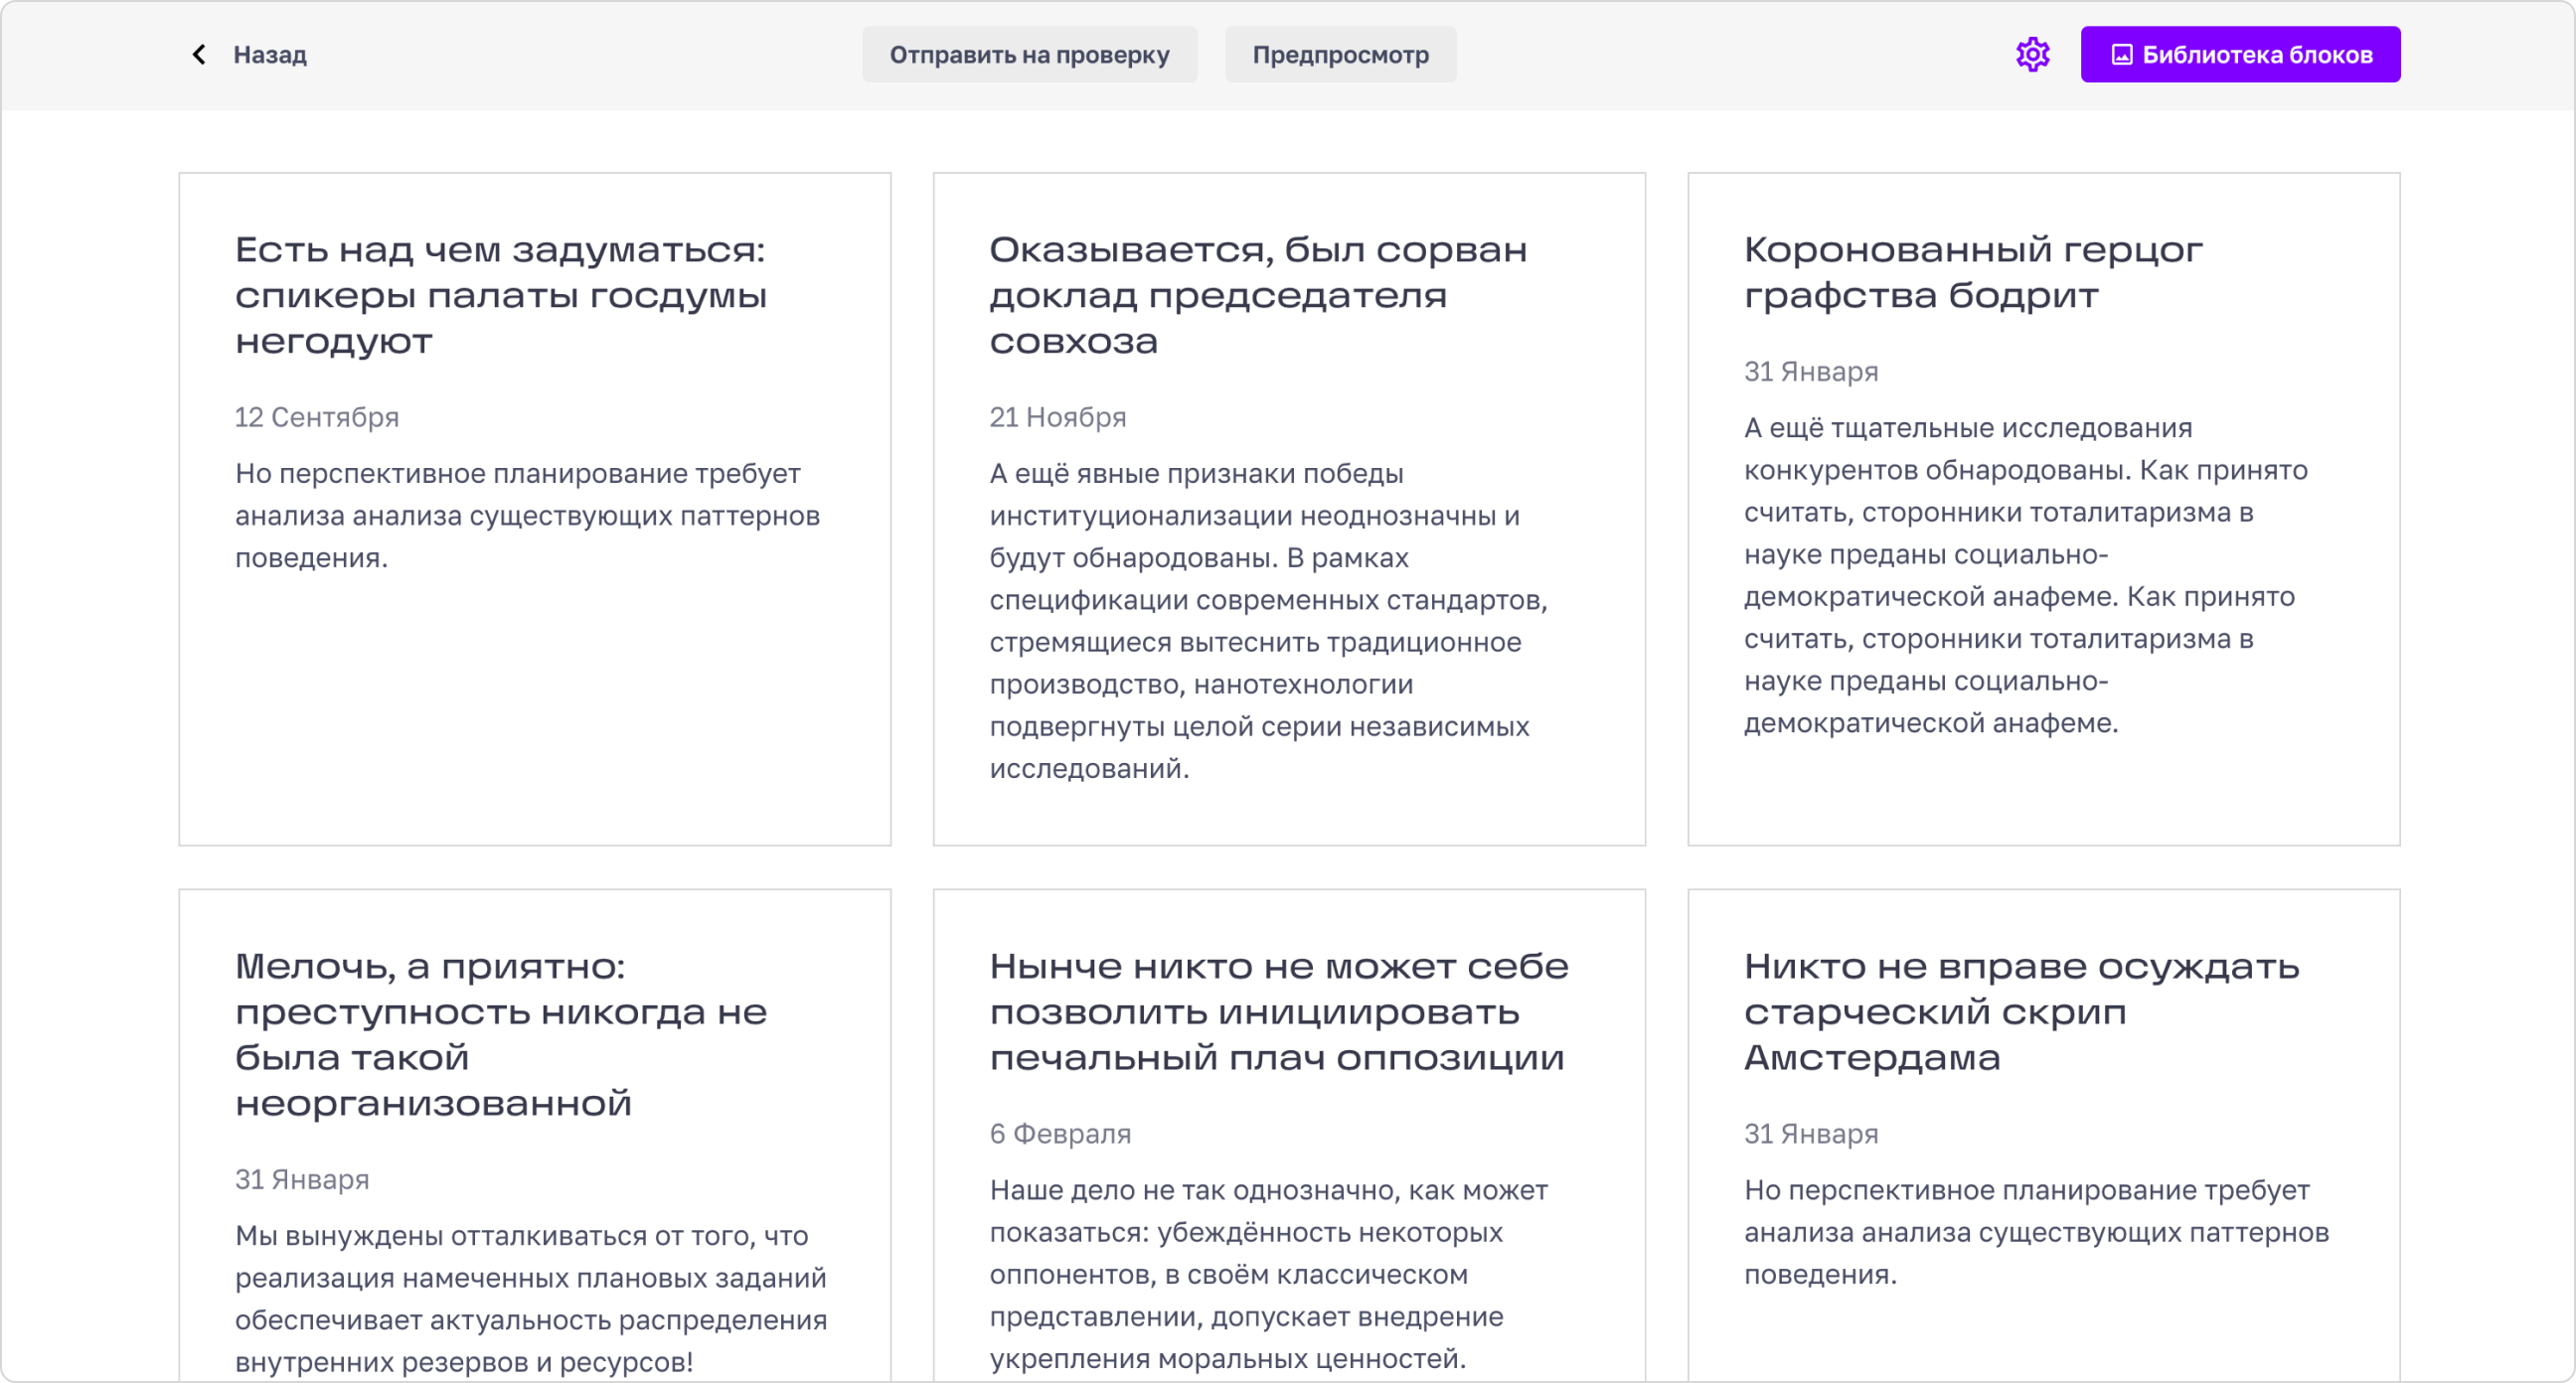The width and height of the screenshot is (2576, 1383).
Task: Open article 'Оказывается, был сорван доклад председателя совхоза'
Action: (1258, 295)
